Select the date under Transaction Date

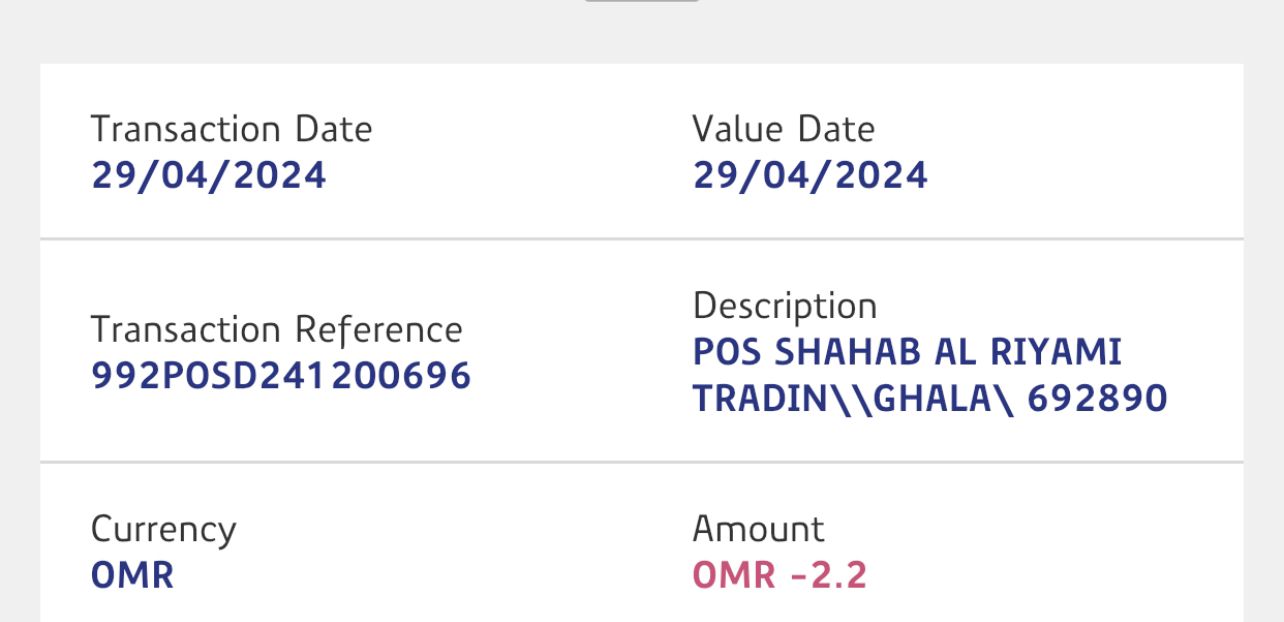[209, 176]
